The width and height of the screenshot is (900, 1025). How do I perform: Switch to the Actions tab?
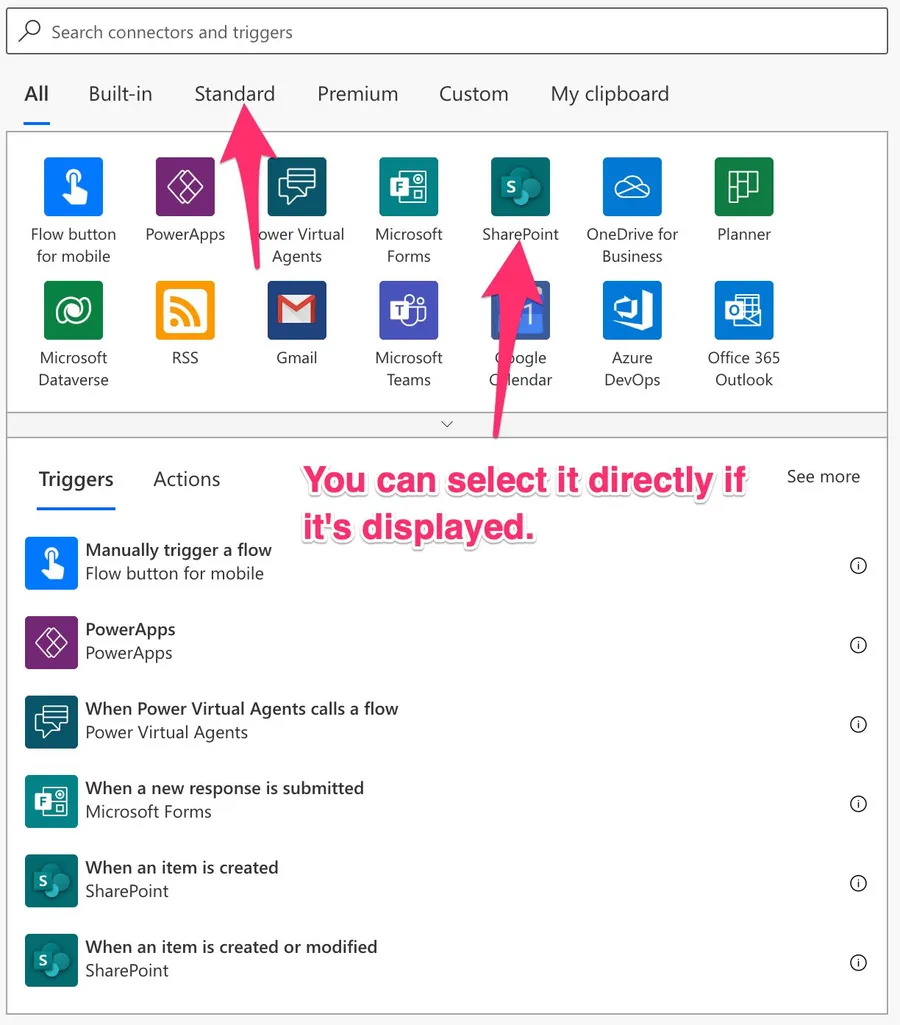186,479
